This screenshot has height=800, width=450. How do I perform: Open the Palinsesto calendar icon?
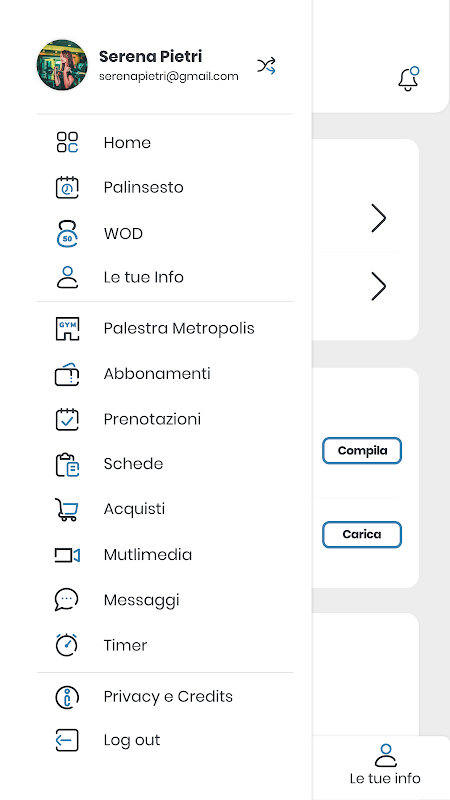pyautogui.click(x=67, y=187)
